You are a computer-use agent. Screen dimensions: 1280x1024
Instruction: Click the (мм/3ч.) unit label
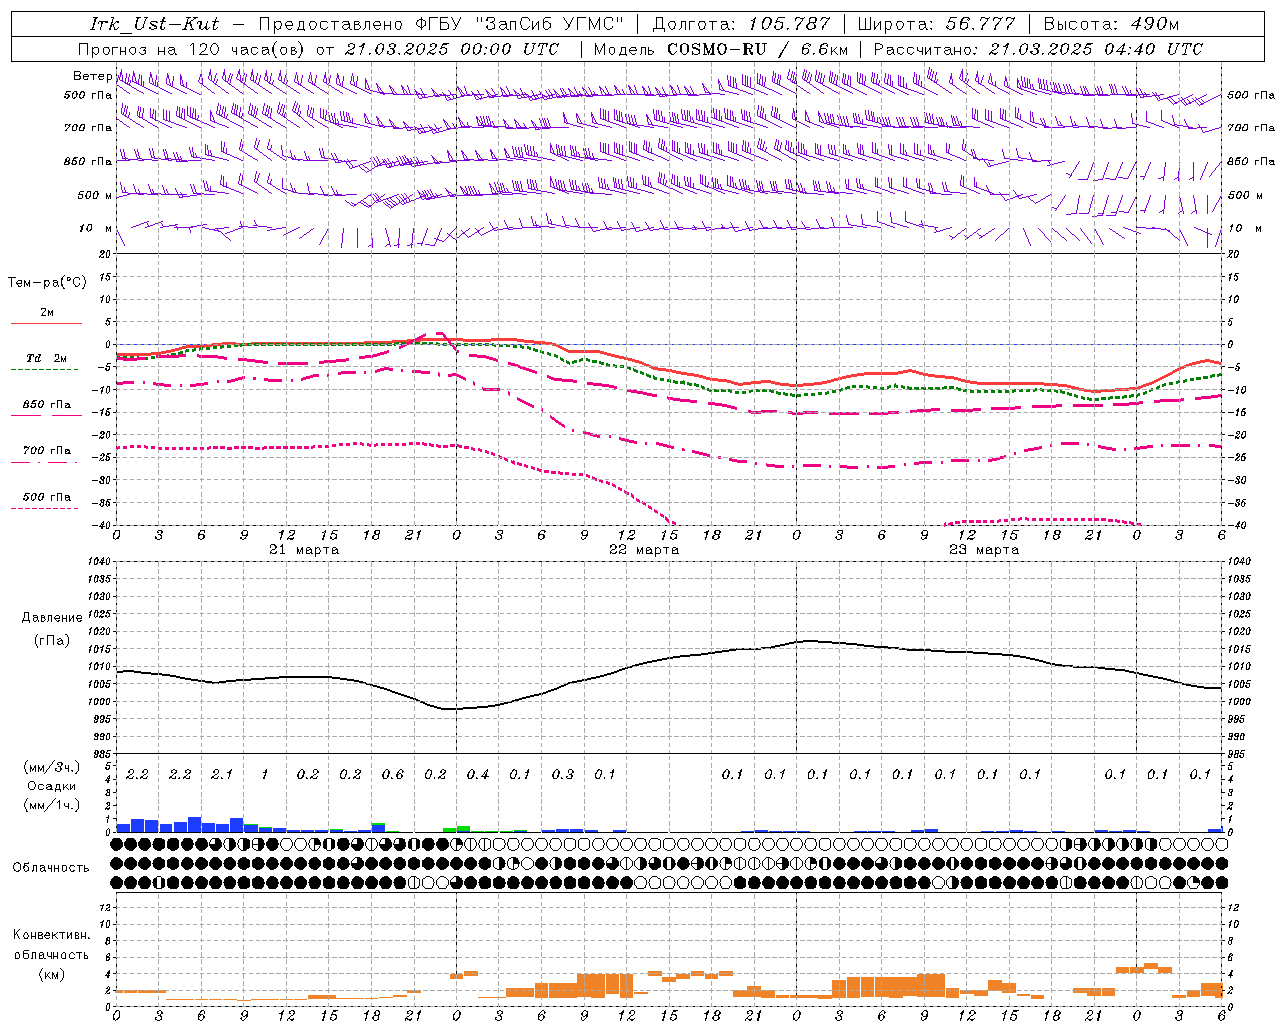click(51, 768)
